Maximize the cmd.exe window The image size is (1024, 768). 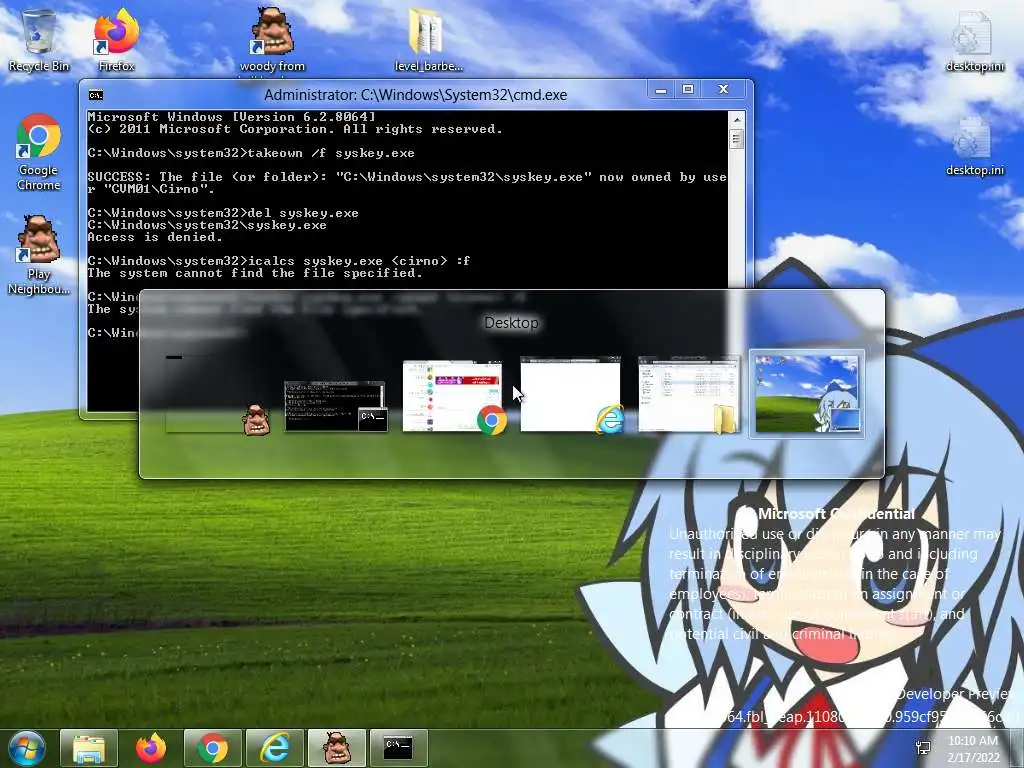688,89
